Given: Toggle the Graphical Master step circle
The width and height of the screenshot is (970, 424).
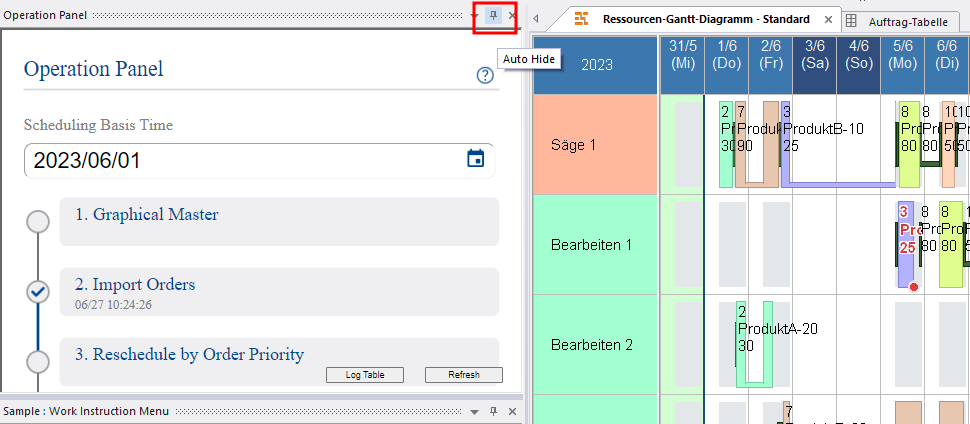Looking at the screenshot, I should tap(38, 222).
